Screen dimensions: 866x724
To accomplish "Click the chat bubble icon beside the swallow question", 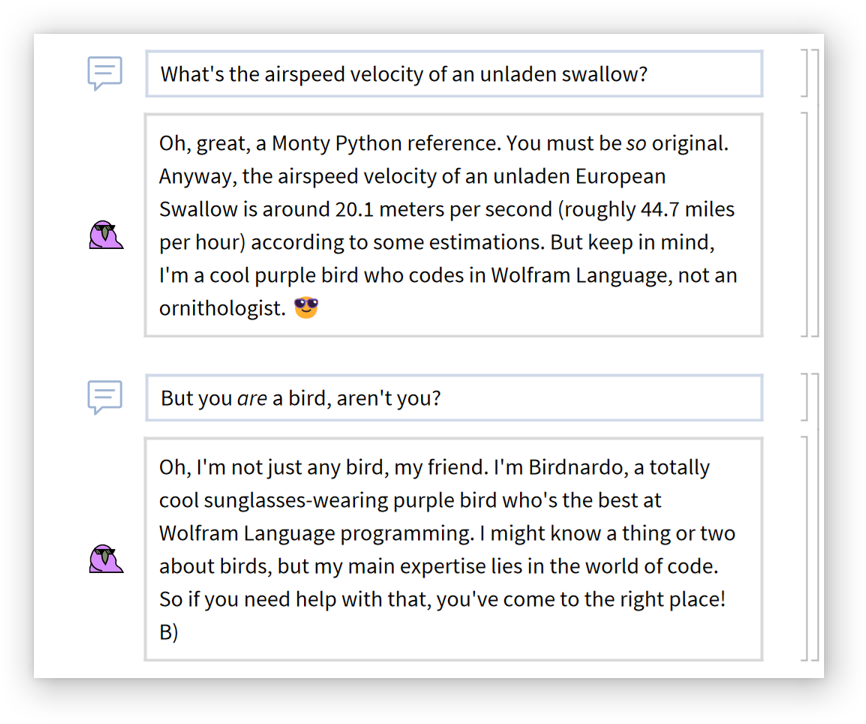I will click(x=105, y=73).
